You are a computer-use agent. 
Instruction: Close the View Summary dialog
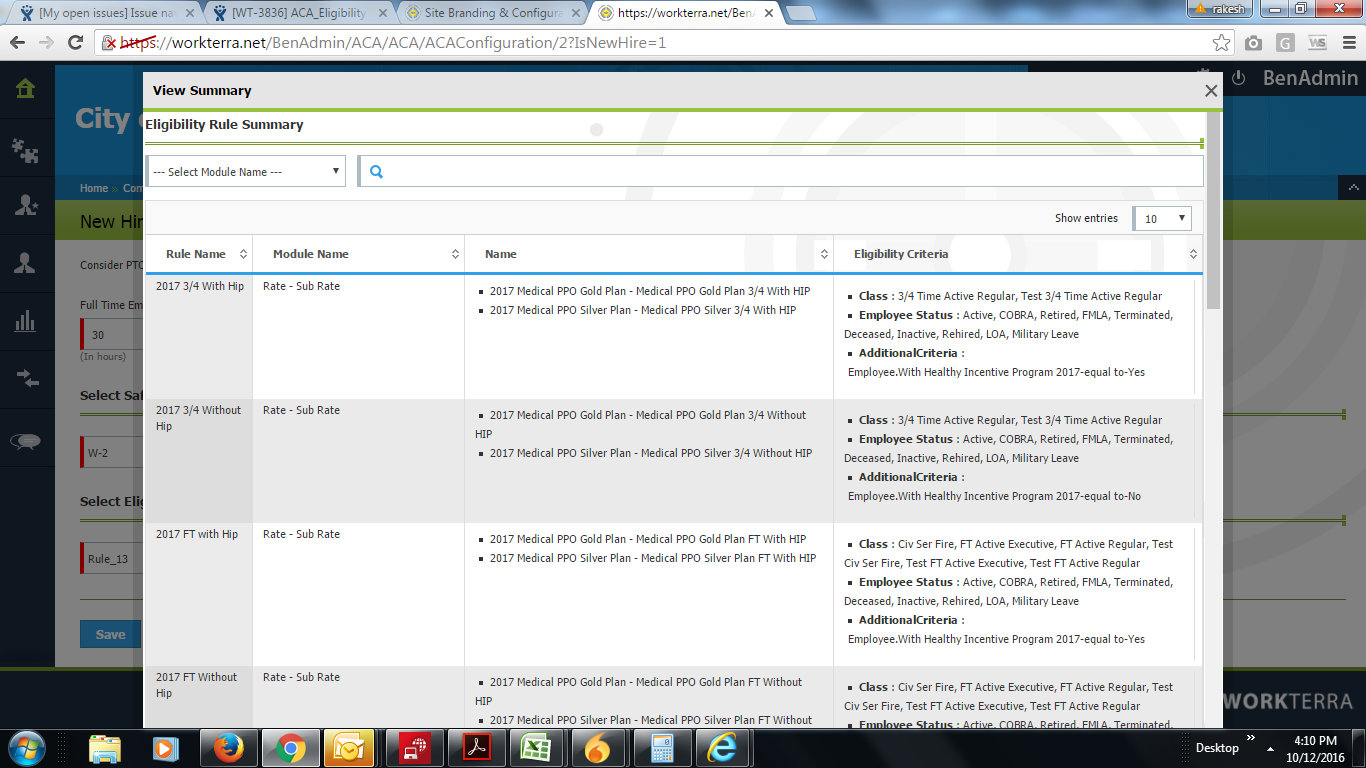point(1211,91)
